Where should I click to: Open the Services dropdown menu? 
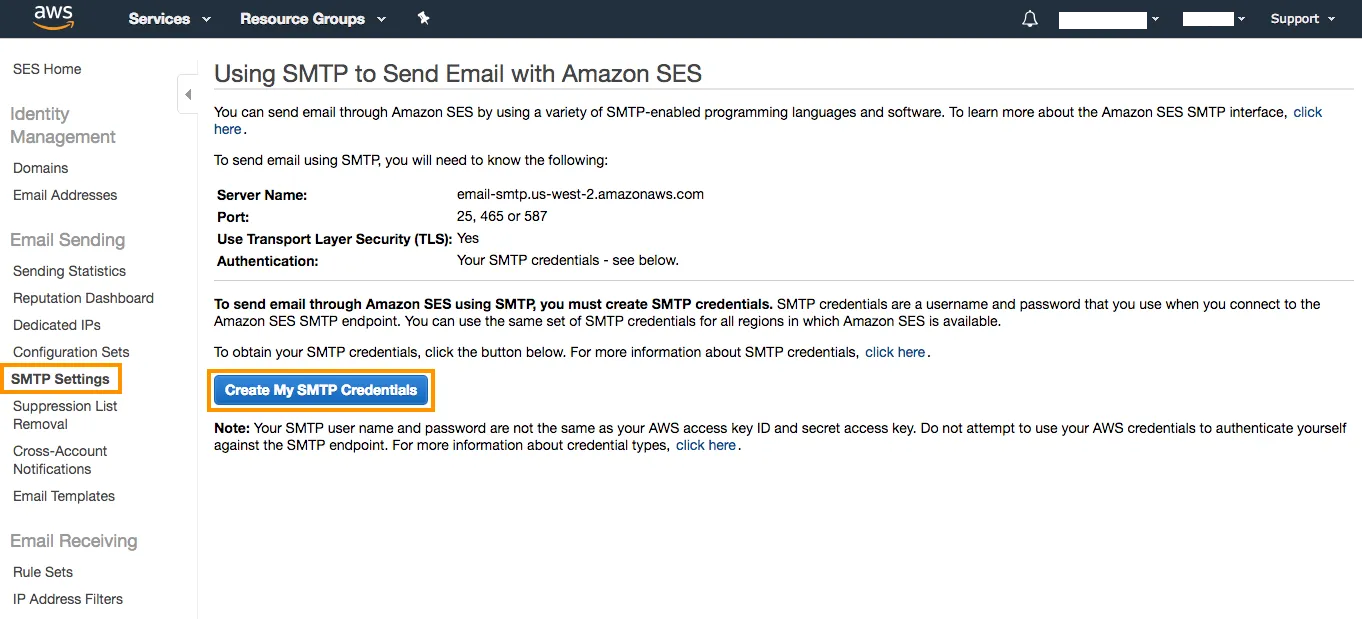[170, 19]
